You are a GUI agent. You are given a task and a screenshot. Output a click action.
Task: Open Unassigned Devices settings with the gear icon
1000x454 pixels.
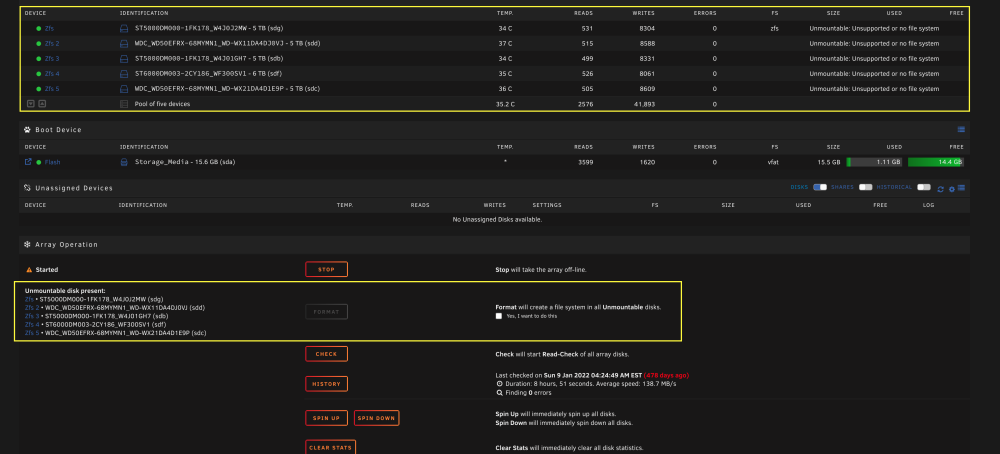pyautogui.click(x=952, y=189)
